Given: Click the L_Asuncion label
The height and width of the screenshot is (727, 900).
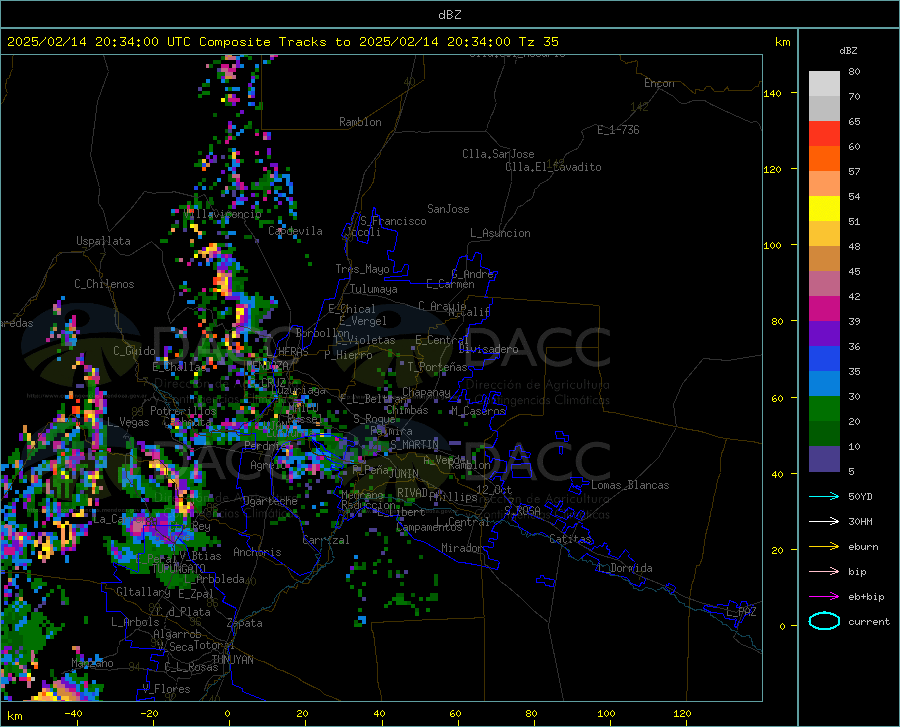Looking at the screenshot, I should pos(500,233).
